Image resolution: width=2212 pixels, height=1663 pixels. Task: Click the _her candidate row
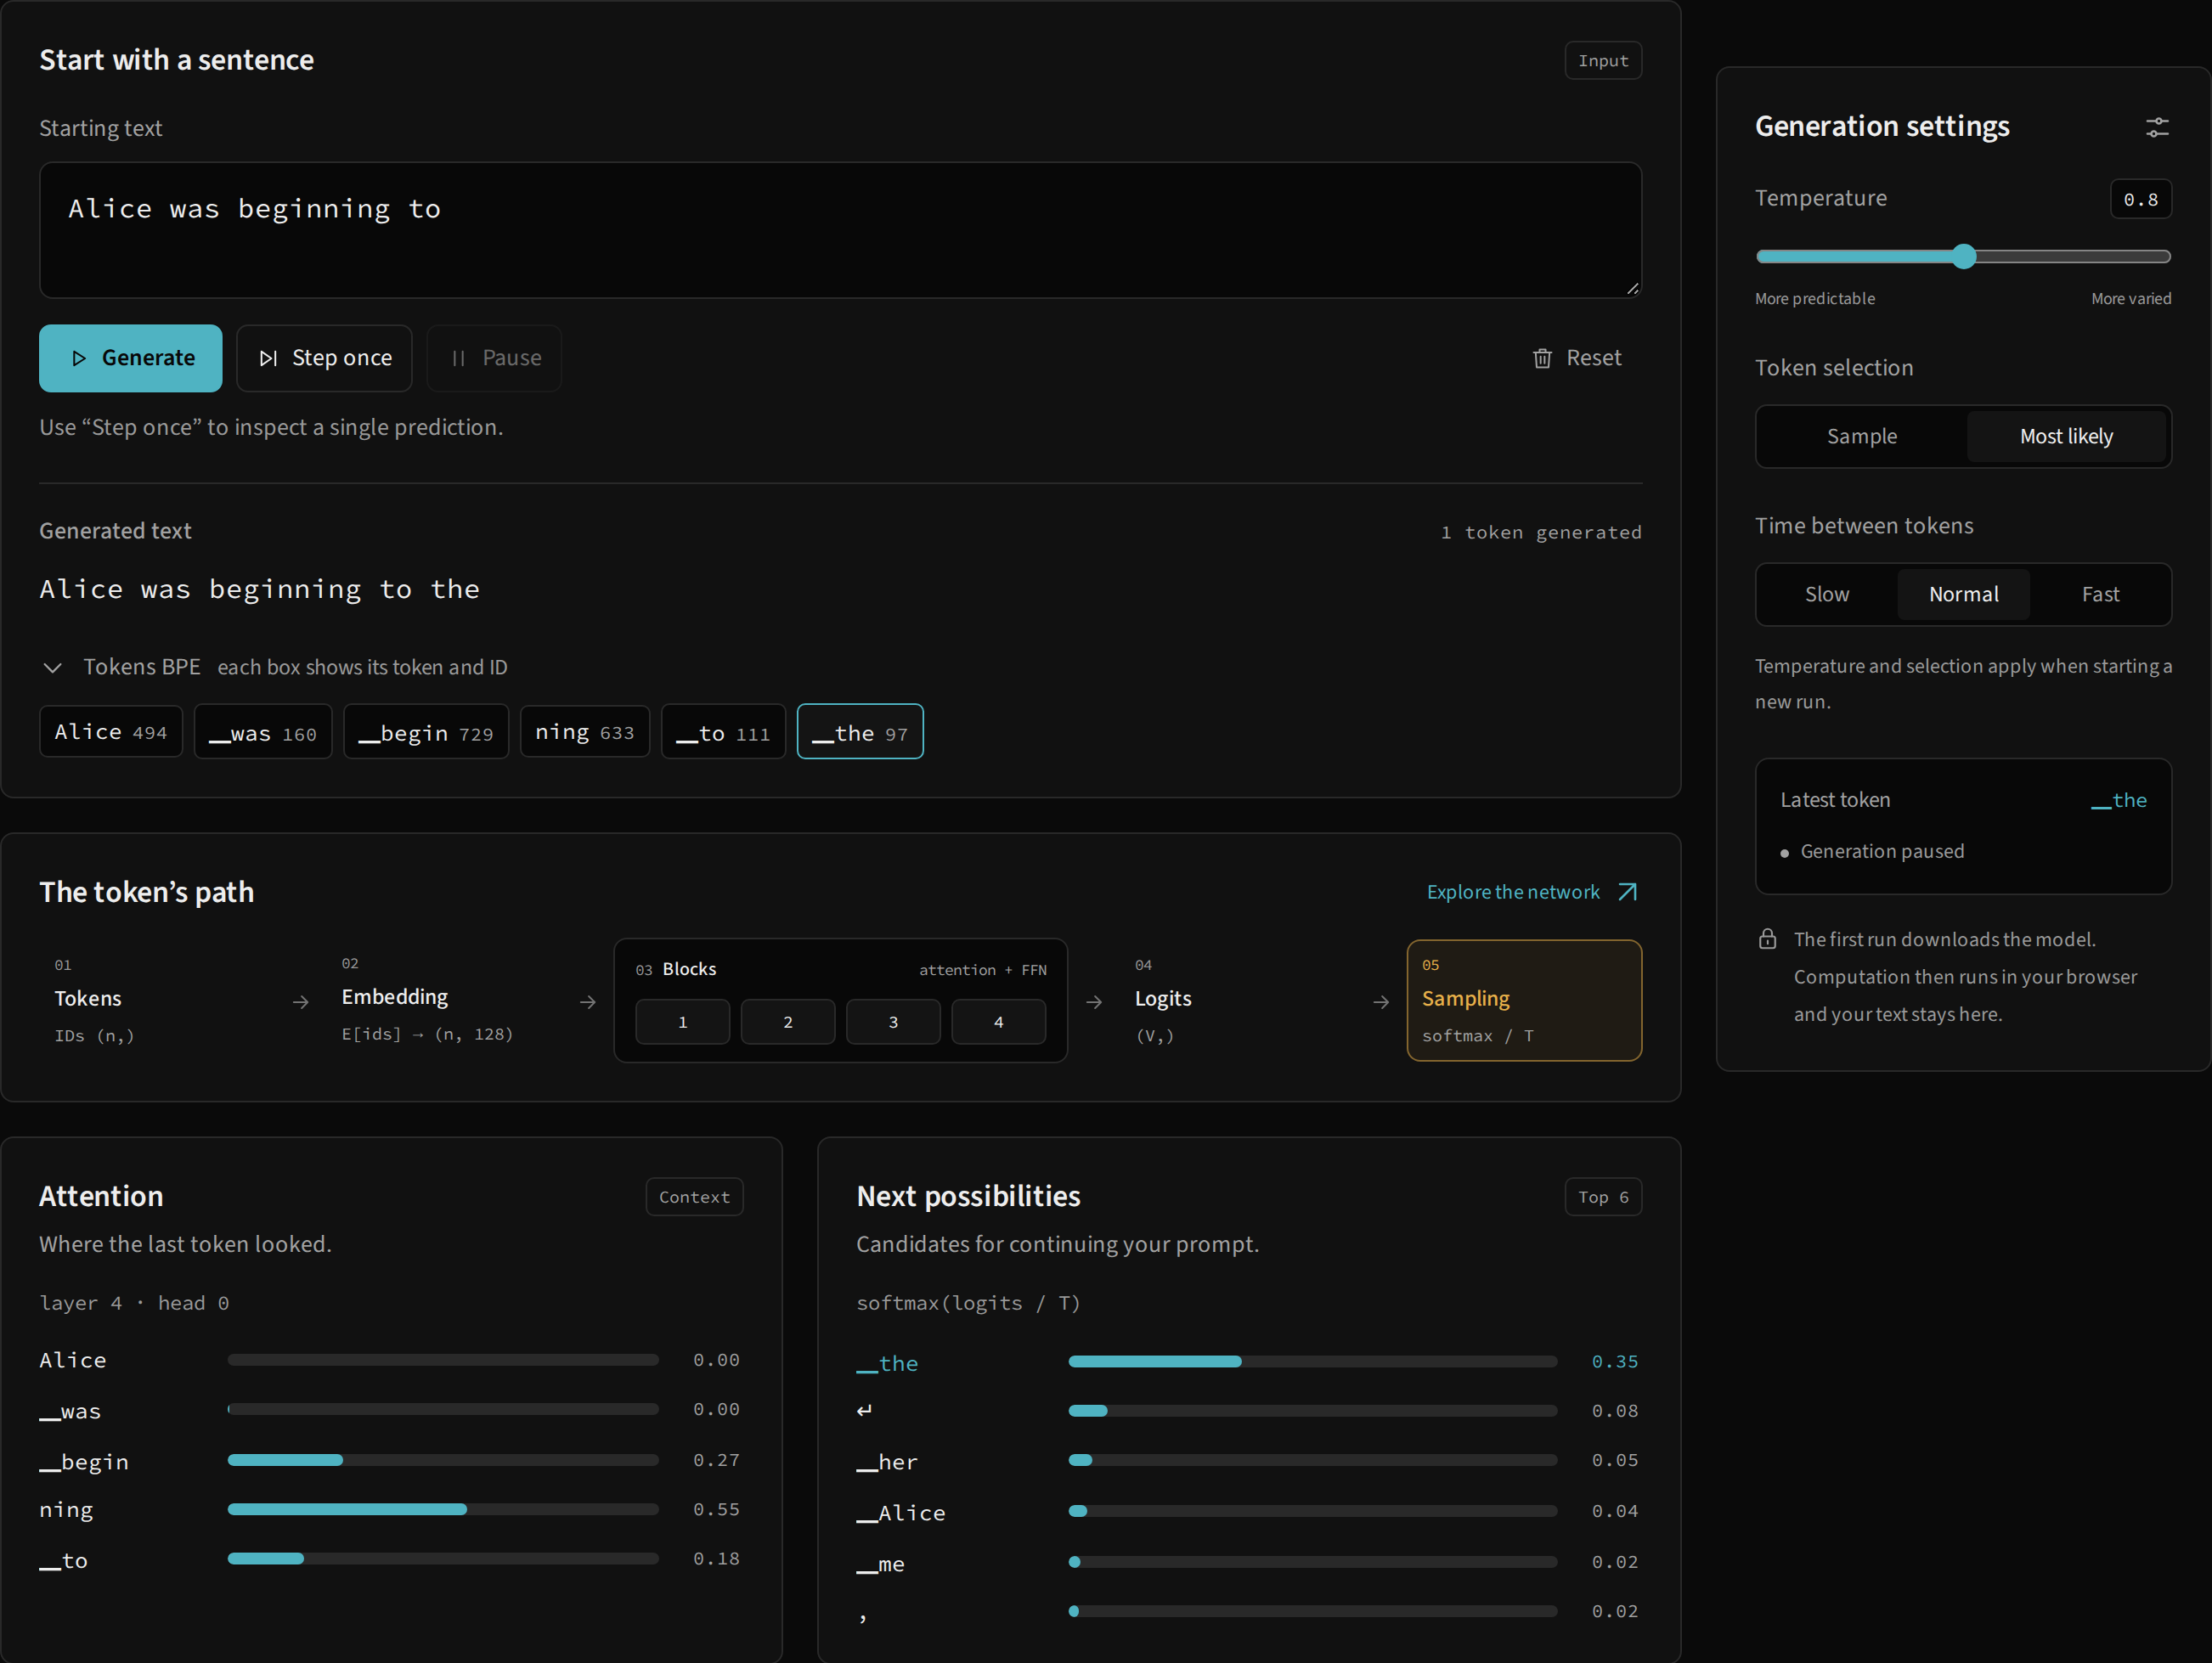point(1248,1461)
